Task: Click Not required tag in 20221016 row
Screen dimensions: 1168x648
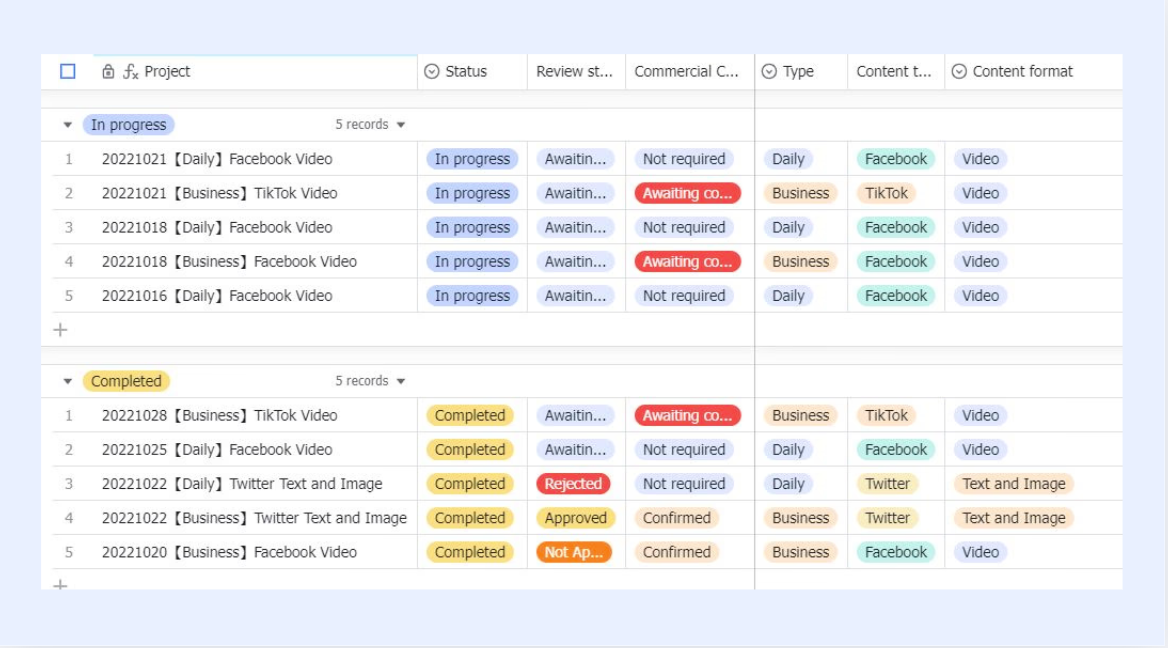Action: tap(684, 296)
